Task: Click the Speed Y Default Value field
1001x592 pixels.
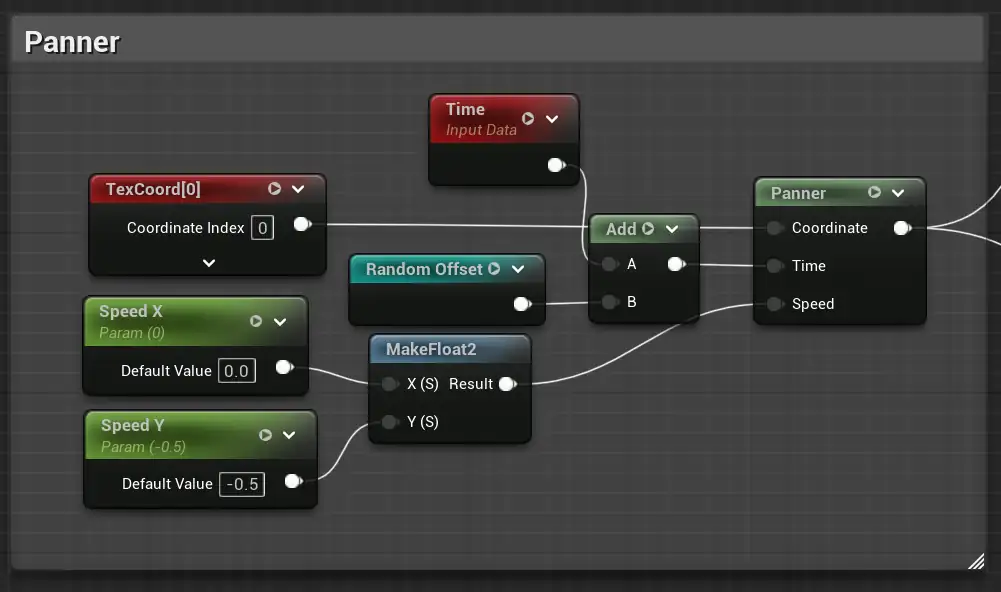Action: (242, 484)
